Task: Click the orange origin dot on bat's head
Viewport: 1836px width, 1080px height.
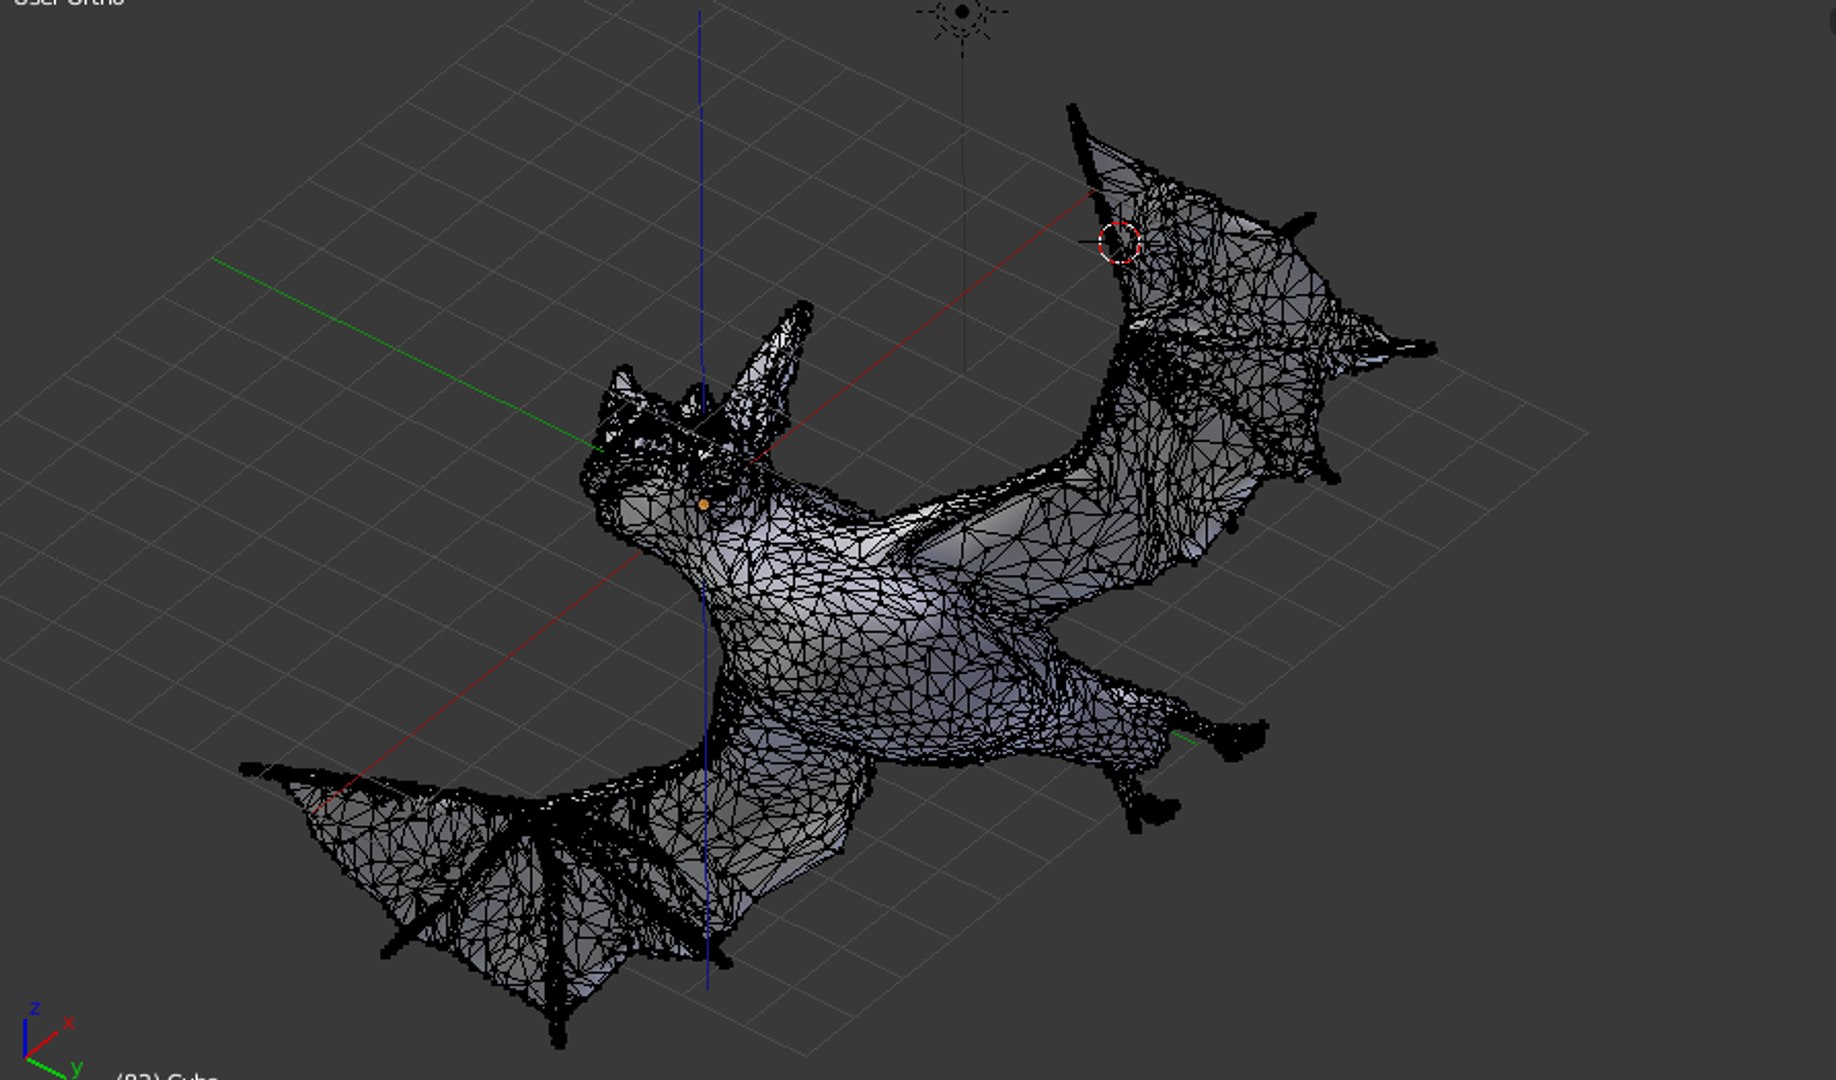Action: [x=704, y=505]
